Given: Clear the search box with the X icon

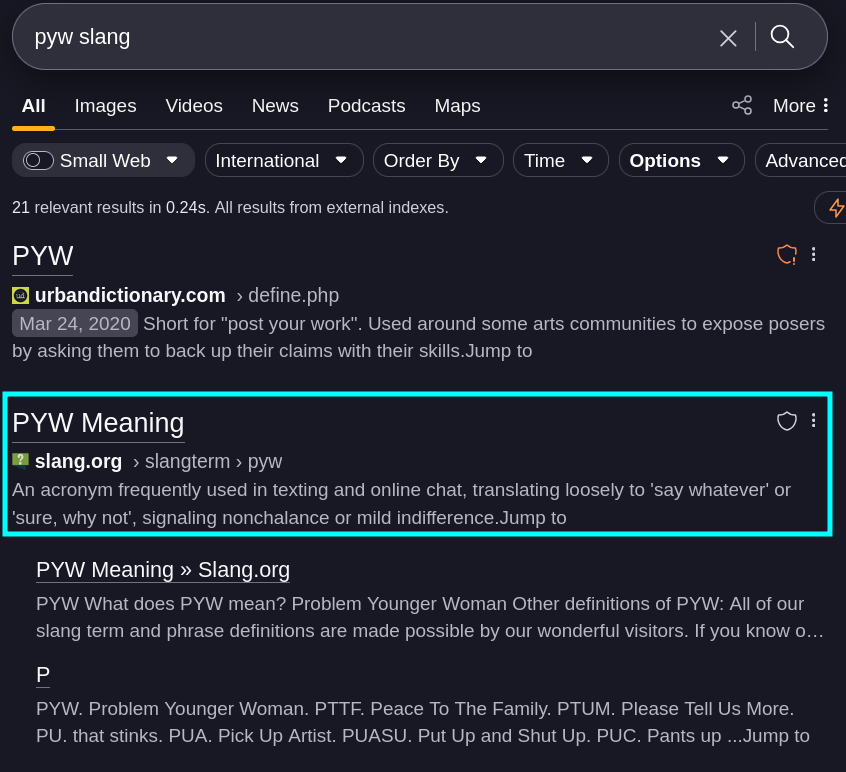Looking at the screenshot, I should pos(728,38).
